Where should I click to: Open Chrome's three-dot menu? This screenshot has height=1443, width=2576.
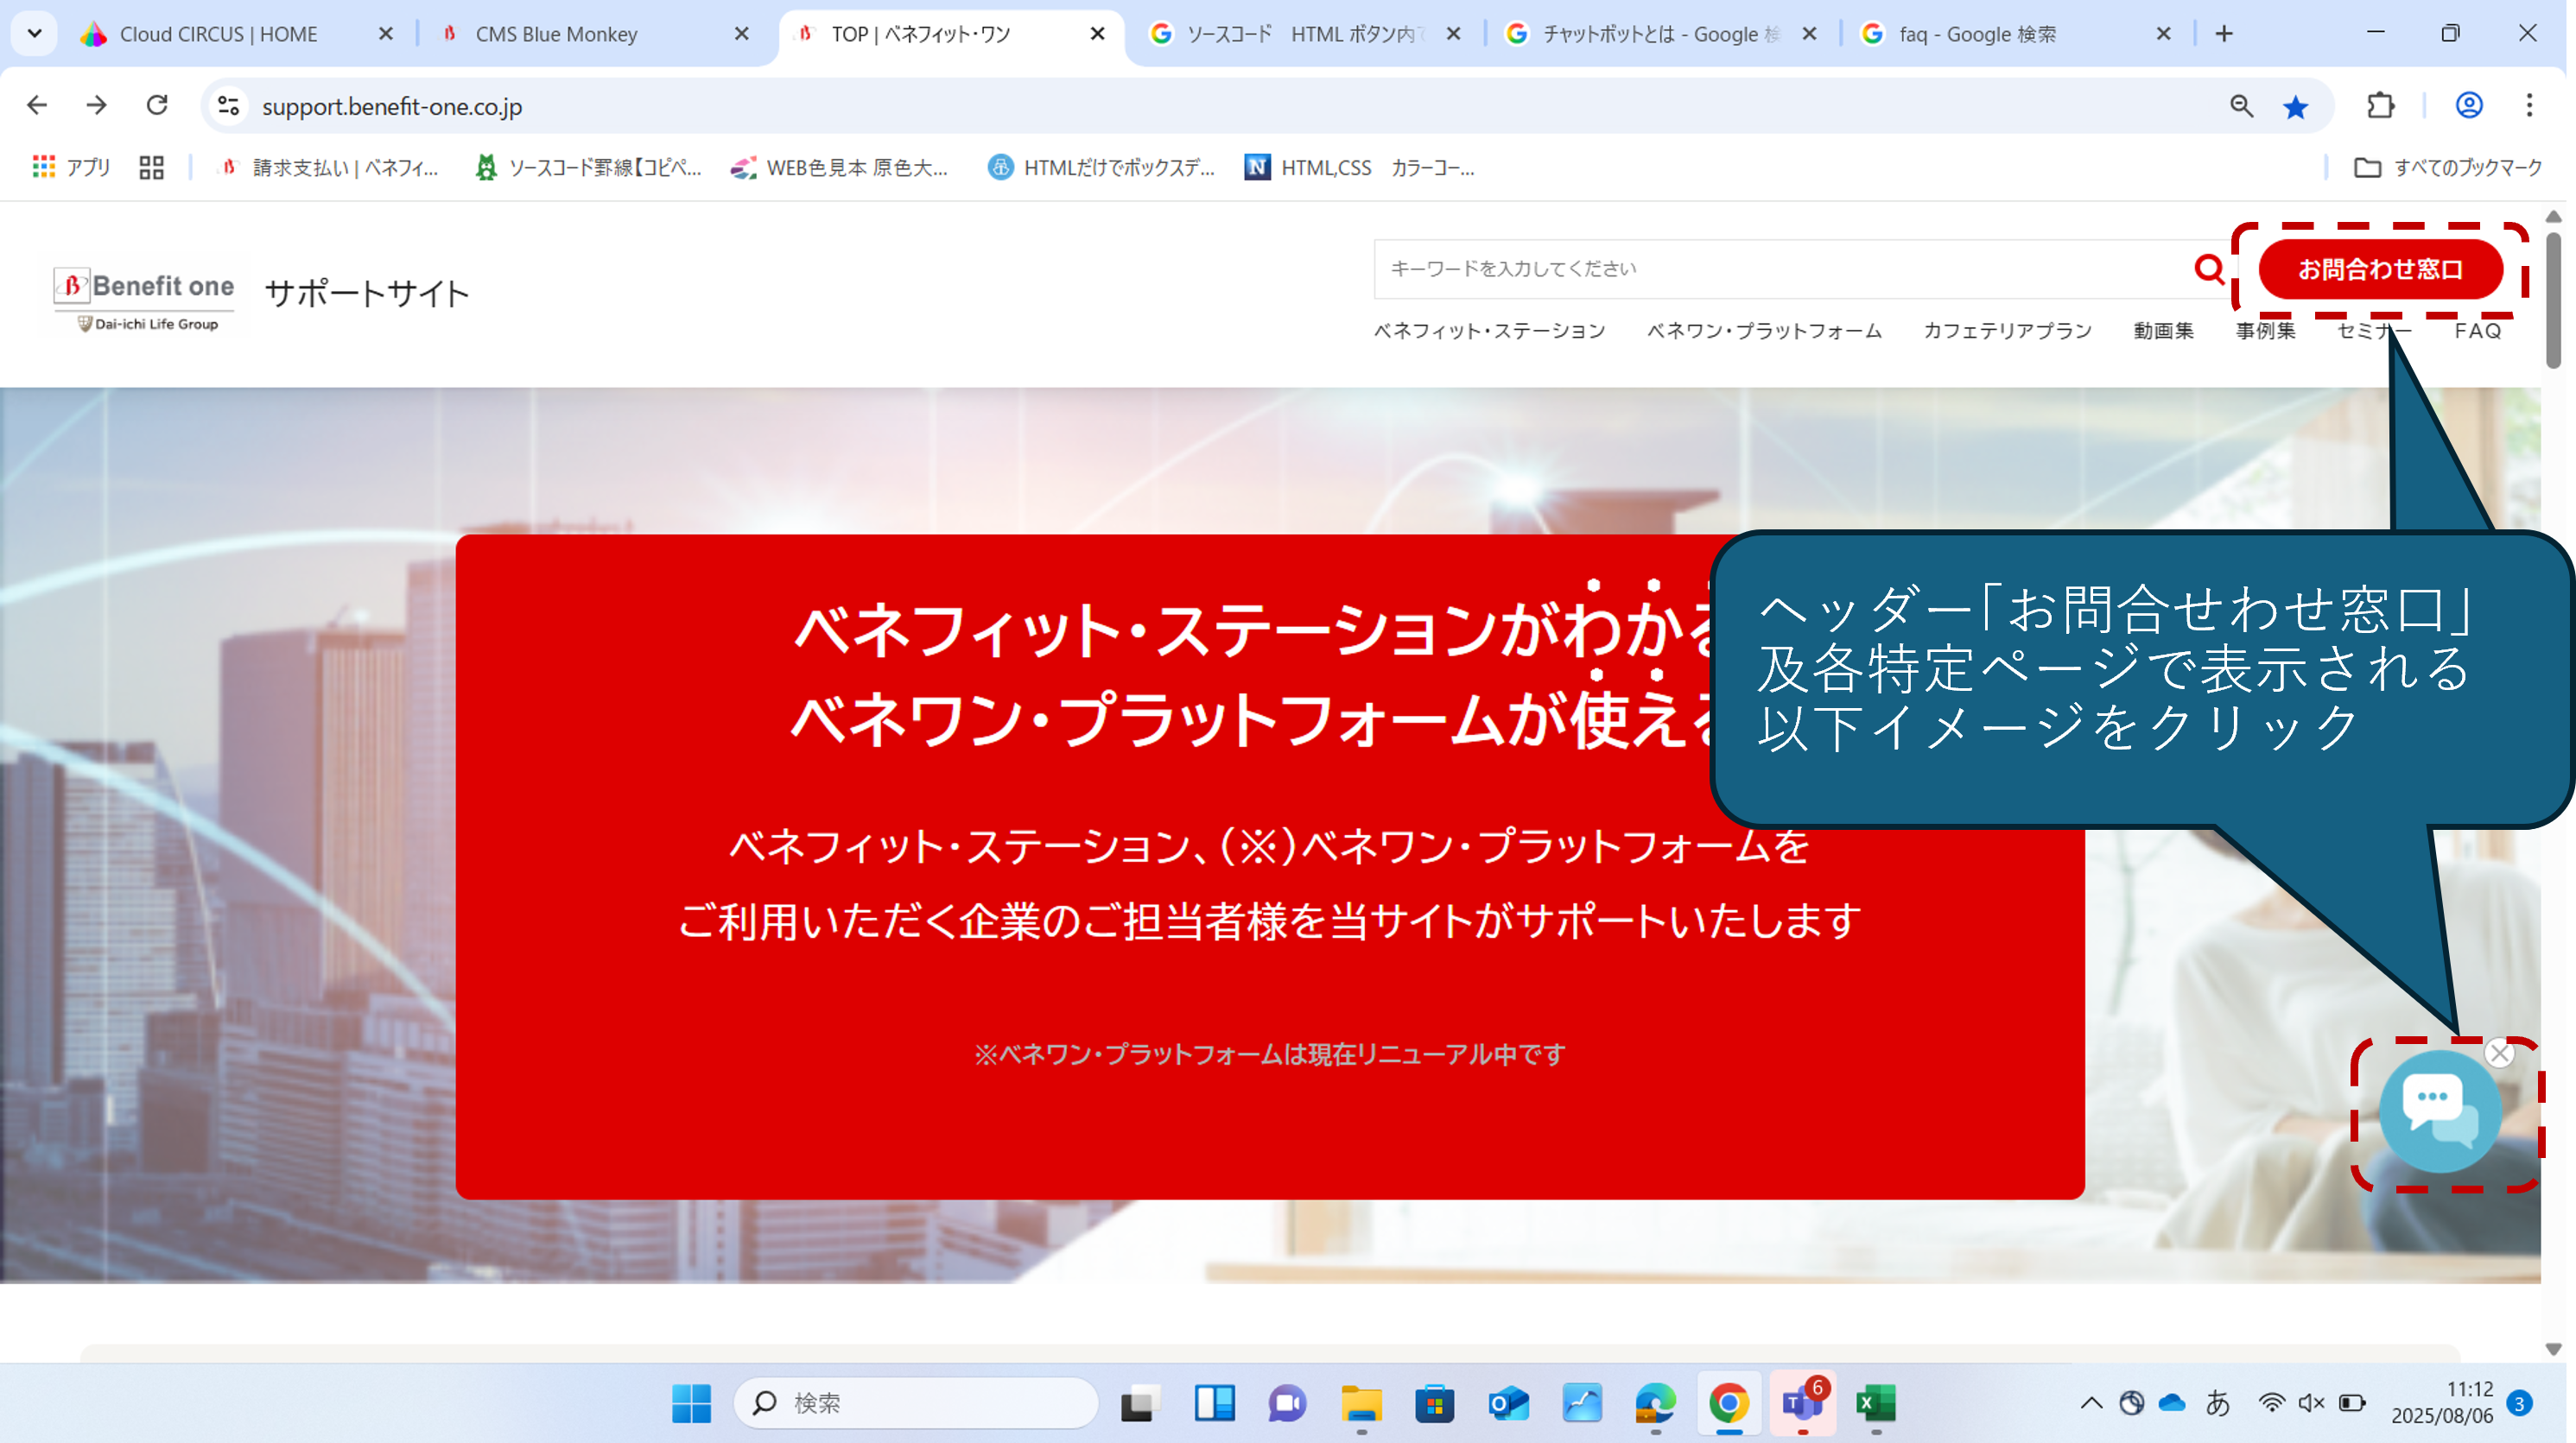point(2529,105)
